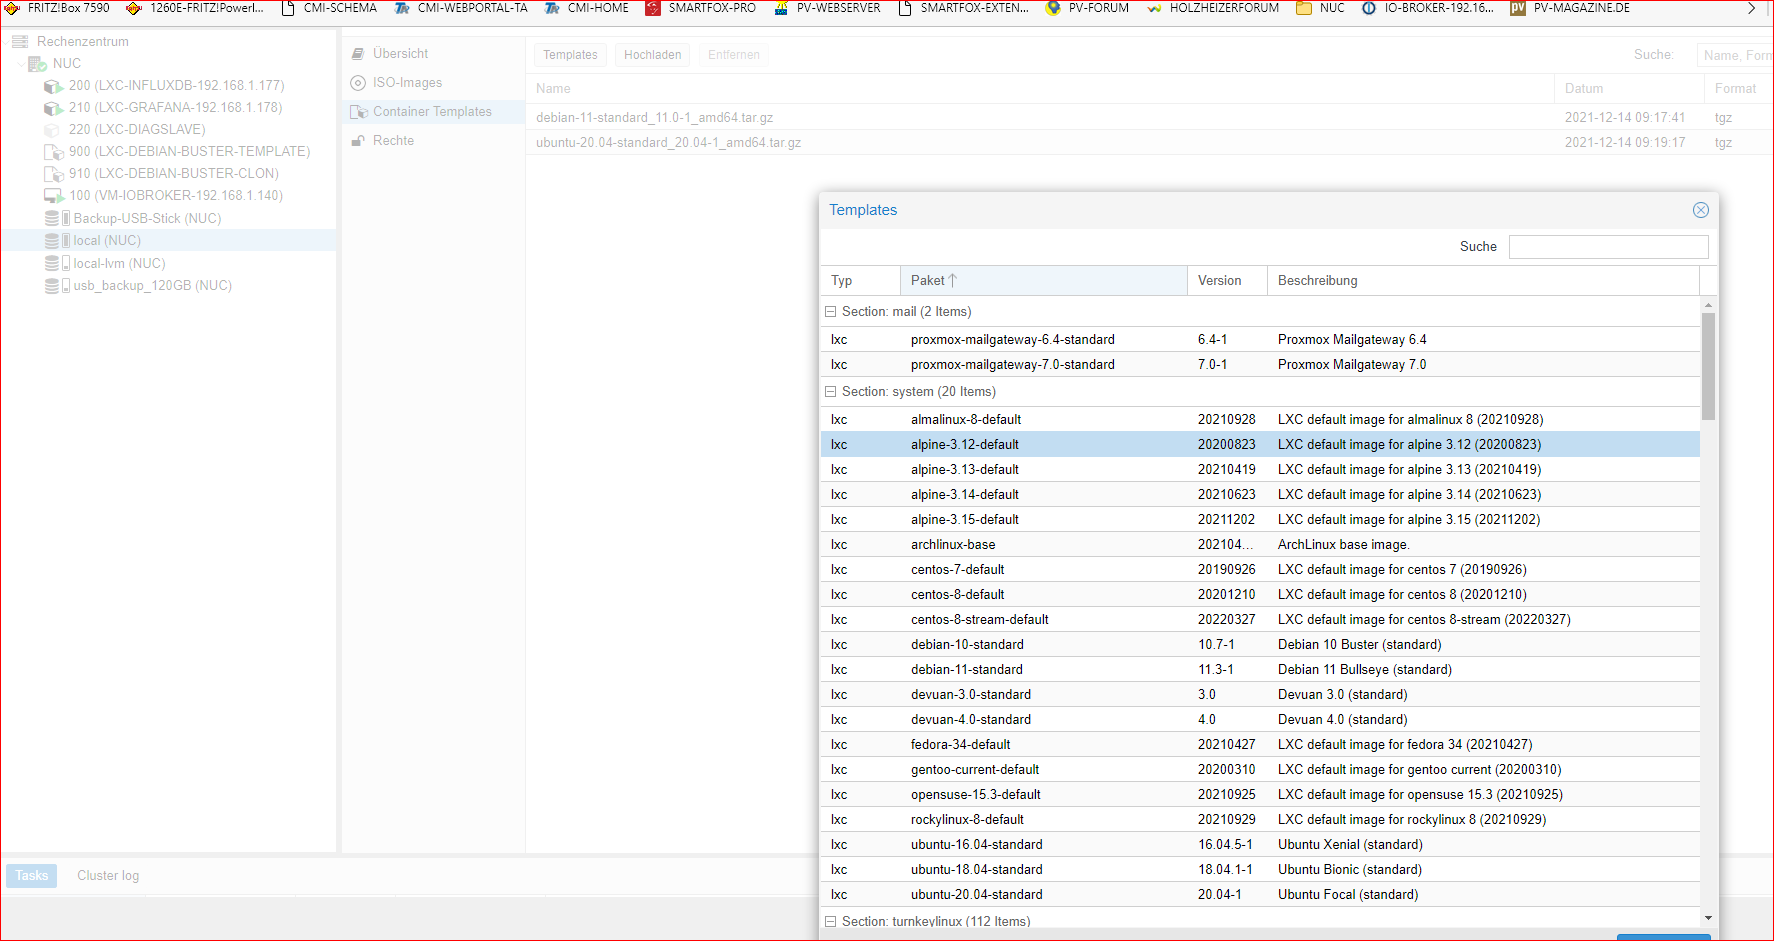Sort templates by Paket column
1774x941 pixels.
click(1043, 281)
